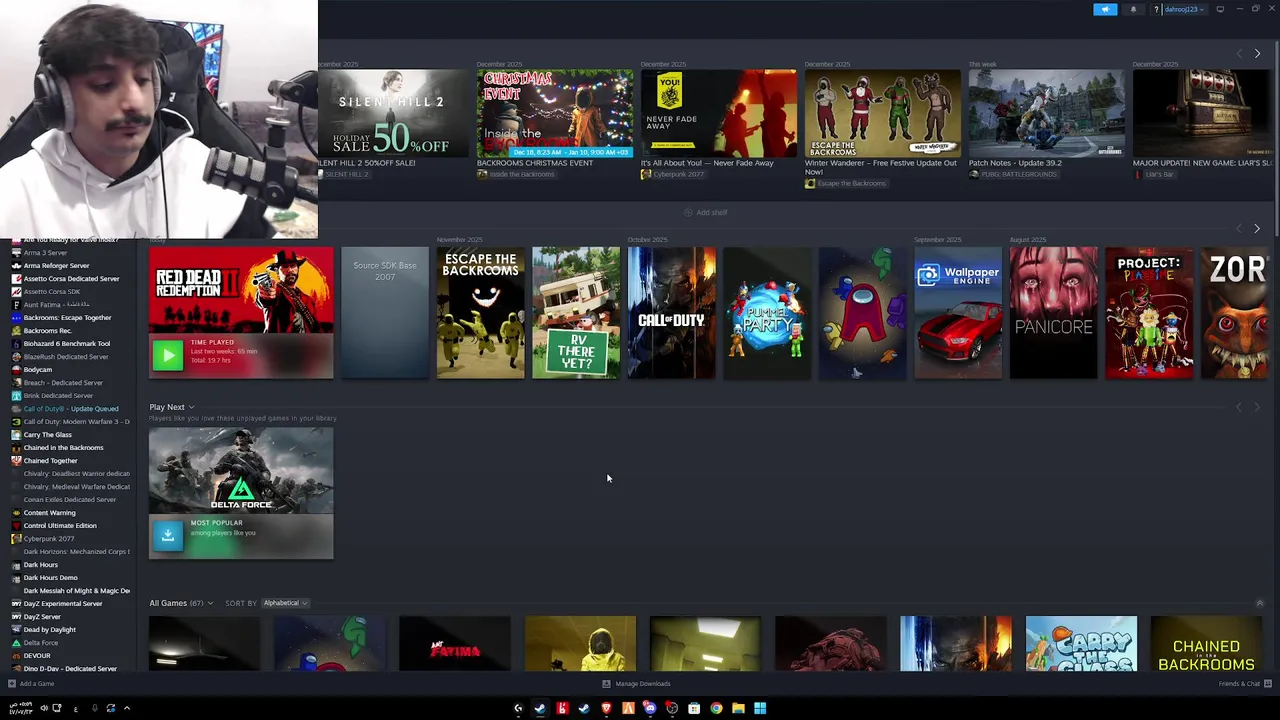Open File Explorer from the taskbar

pos(738,708)
